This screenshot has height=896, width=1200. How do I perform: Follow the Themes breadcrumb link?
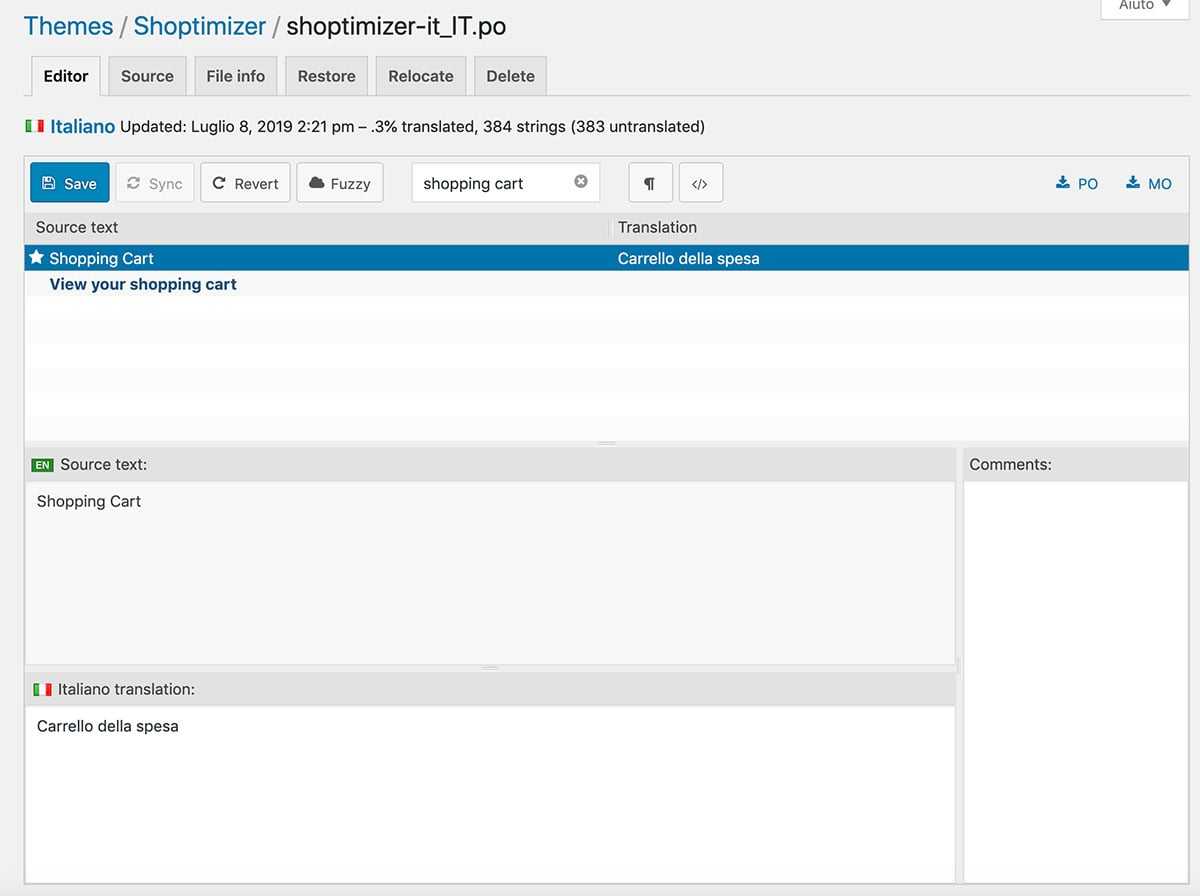point(68,26)
